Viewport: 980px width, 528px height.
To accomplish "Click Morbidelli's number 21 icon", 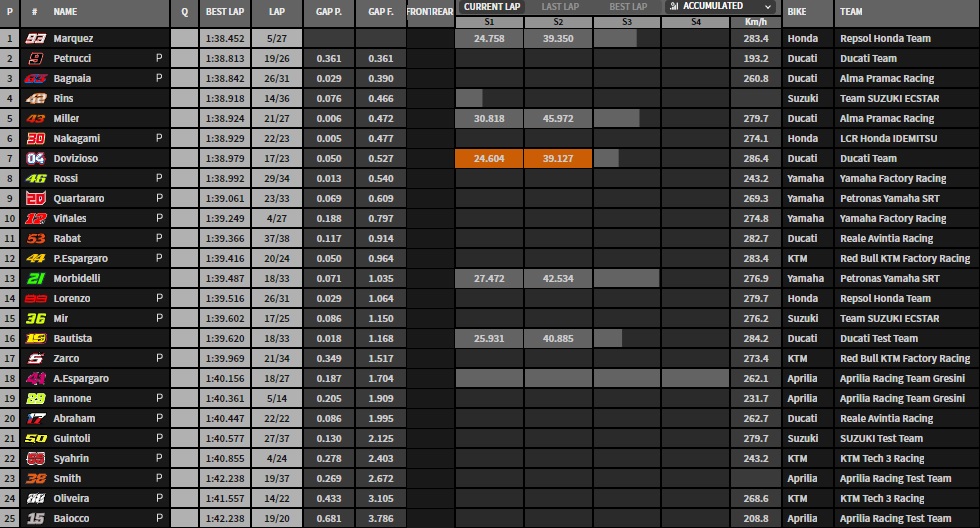I will (x=36, y=279).
